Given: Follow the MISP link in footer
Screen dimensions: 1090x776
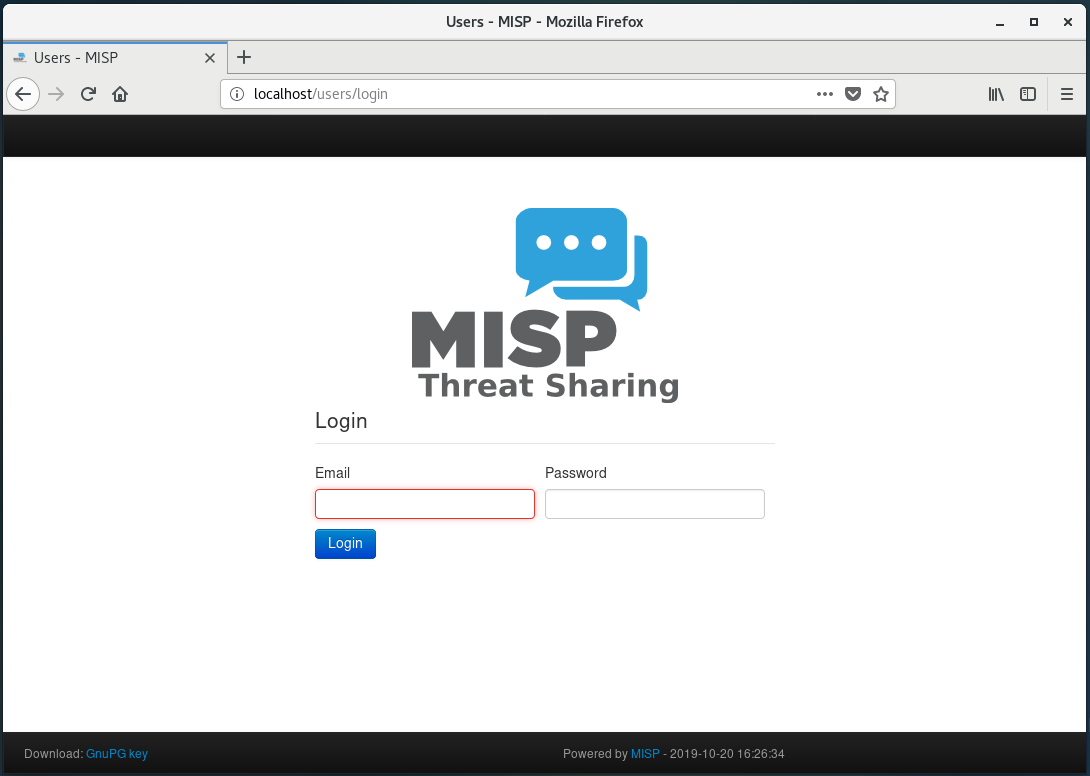Looking at the screenshot, I should (x=645, y=754).
